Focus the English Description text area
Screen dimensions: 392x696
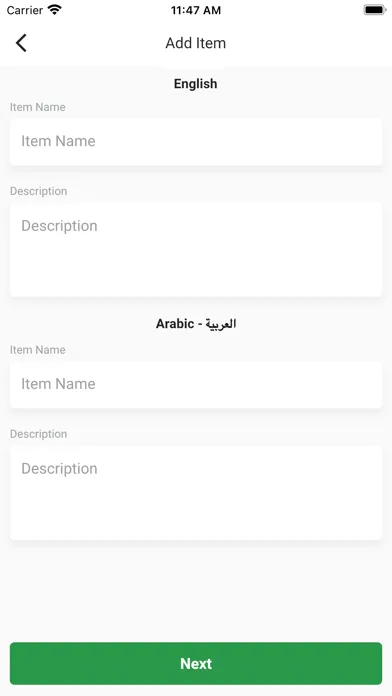point(196,250)
